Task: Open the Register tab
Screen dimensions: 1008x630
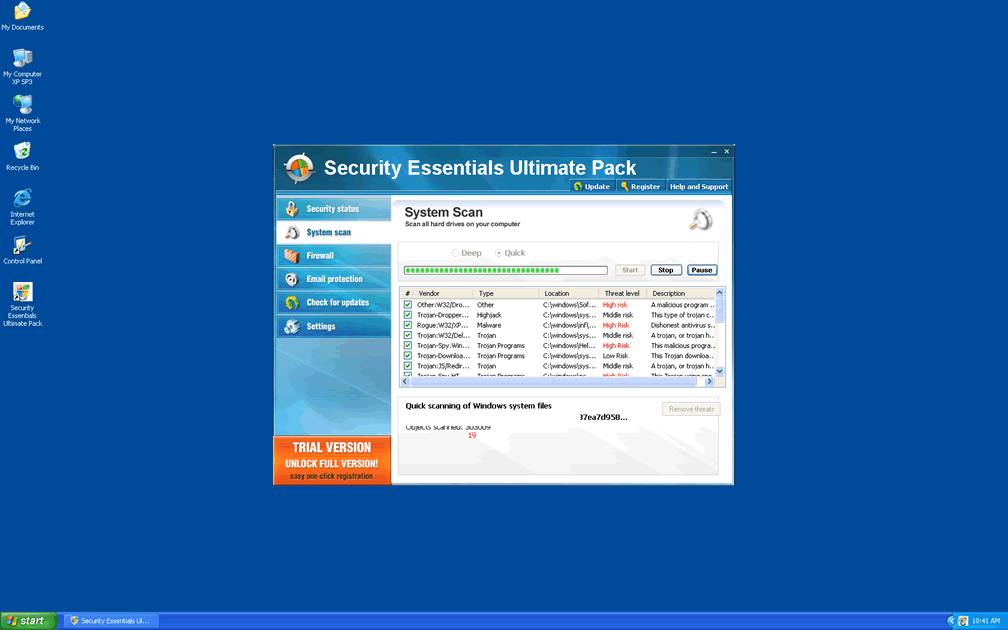Action: coord(639,187)
